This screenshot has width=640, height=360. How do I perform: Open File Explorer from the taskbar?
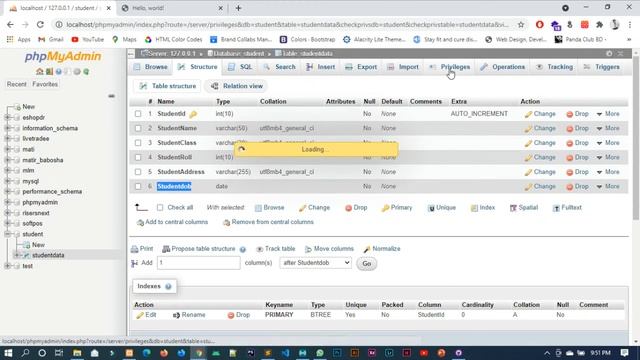77,353
